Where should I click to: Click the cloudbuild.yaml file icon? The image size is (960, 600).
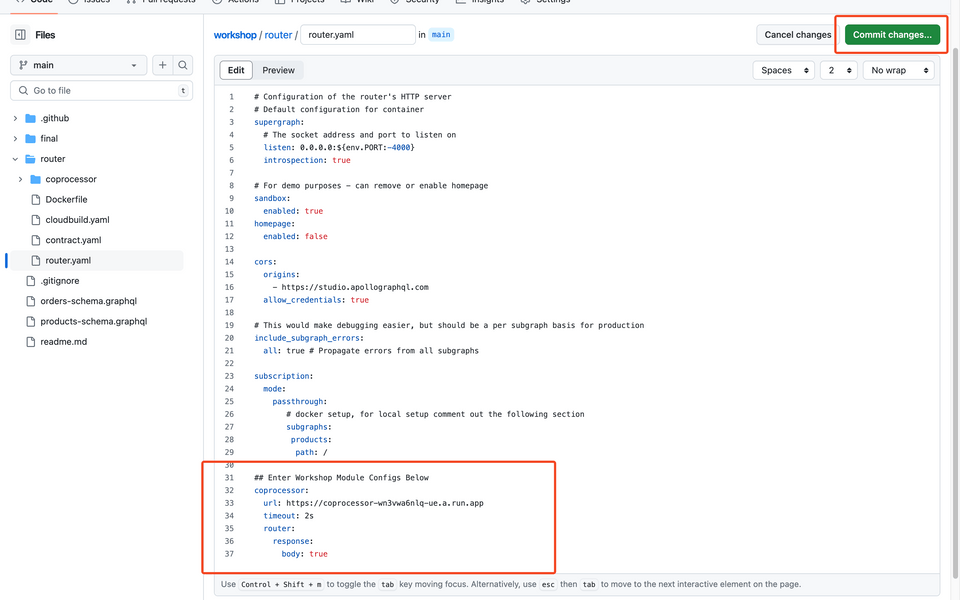click(x=36, y=220)
